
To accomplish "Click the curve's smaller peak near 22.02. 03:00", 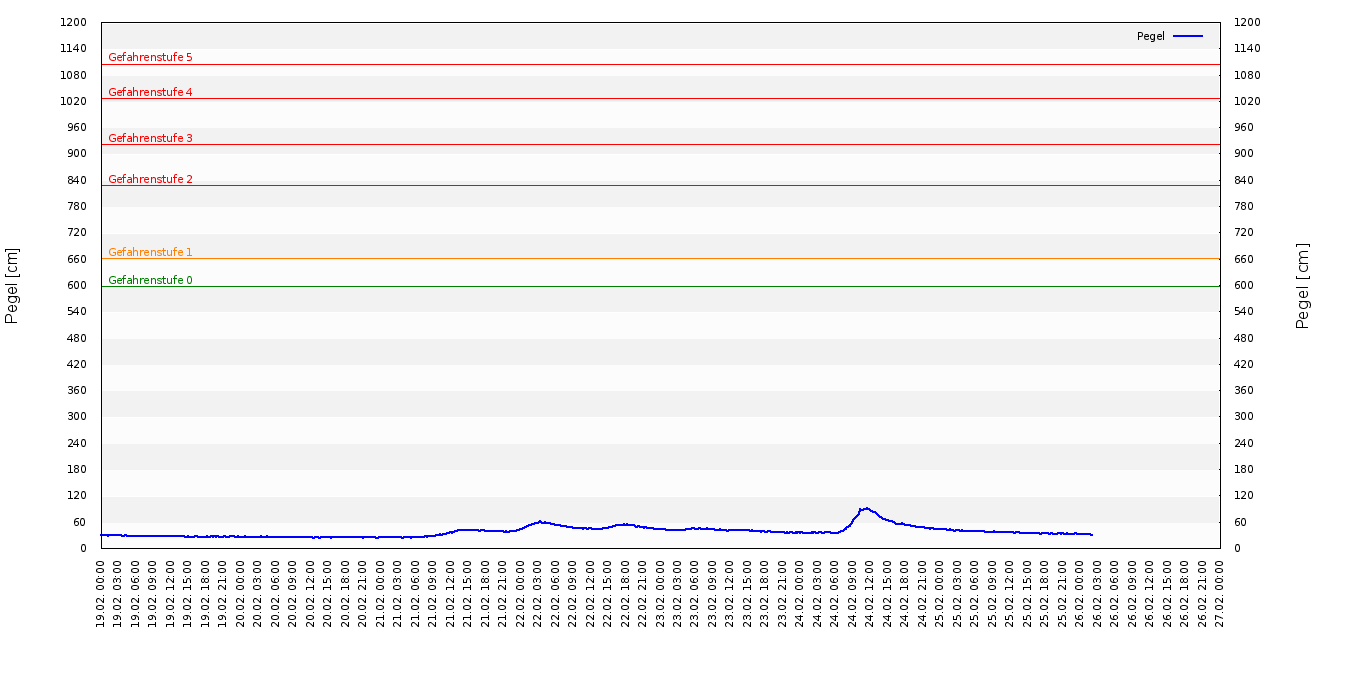I will (540, 521).
